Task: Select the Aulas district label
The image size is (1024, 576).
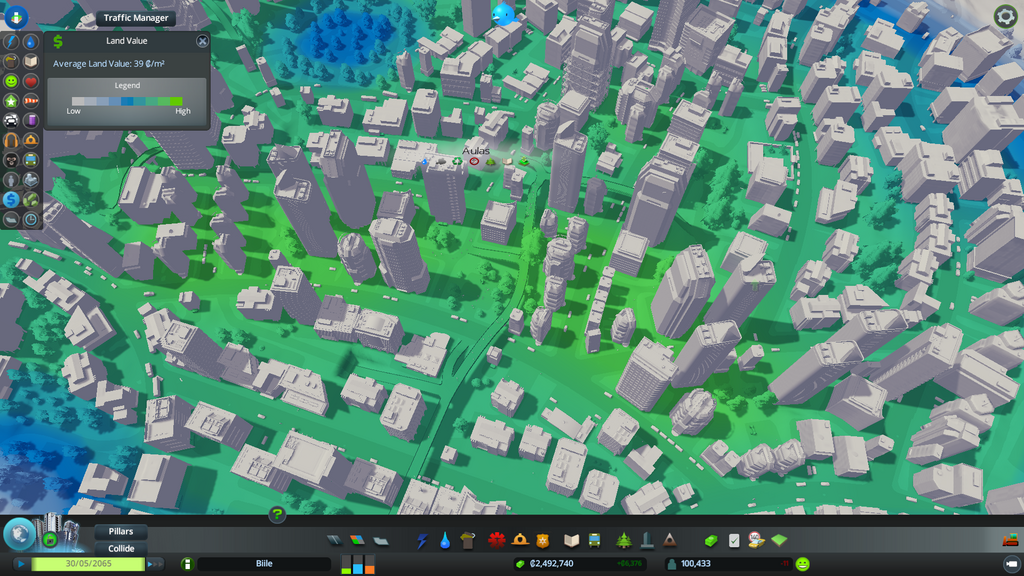Action: (x=475, y=151)
